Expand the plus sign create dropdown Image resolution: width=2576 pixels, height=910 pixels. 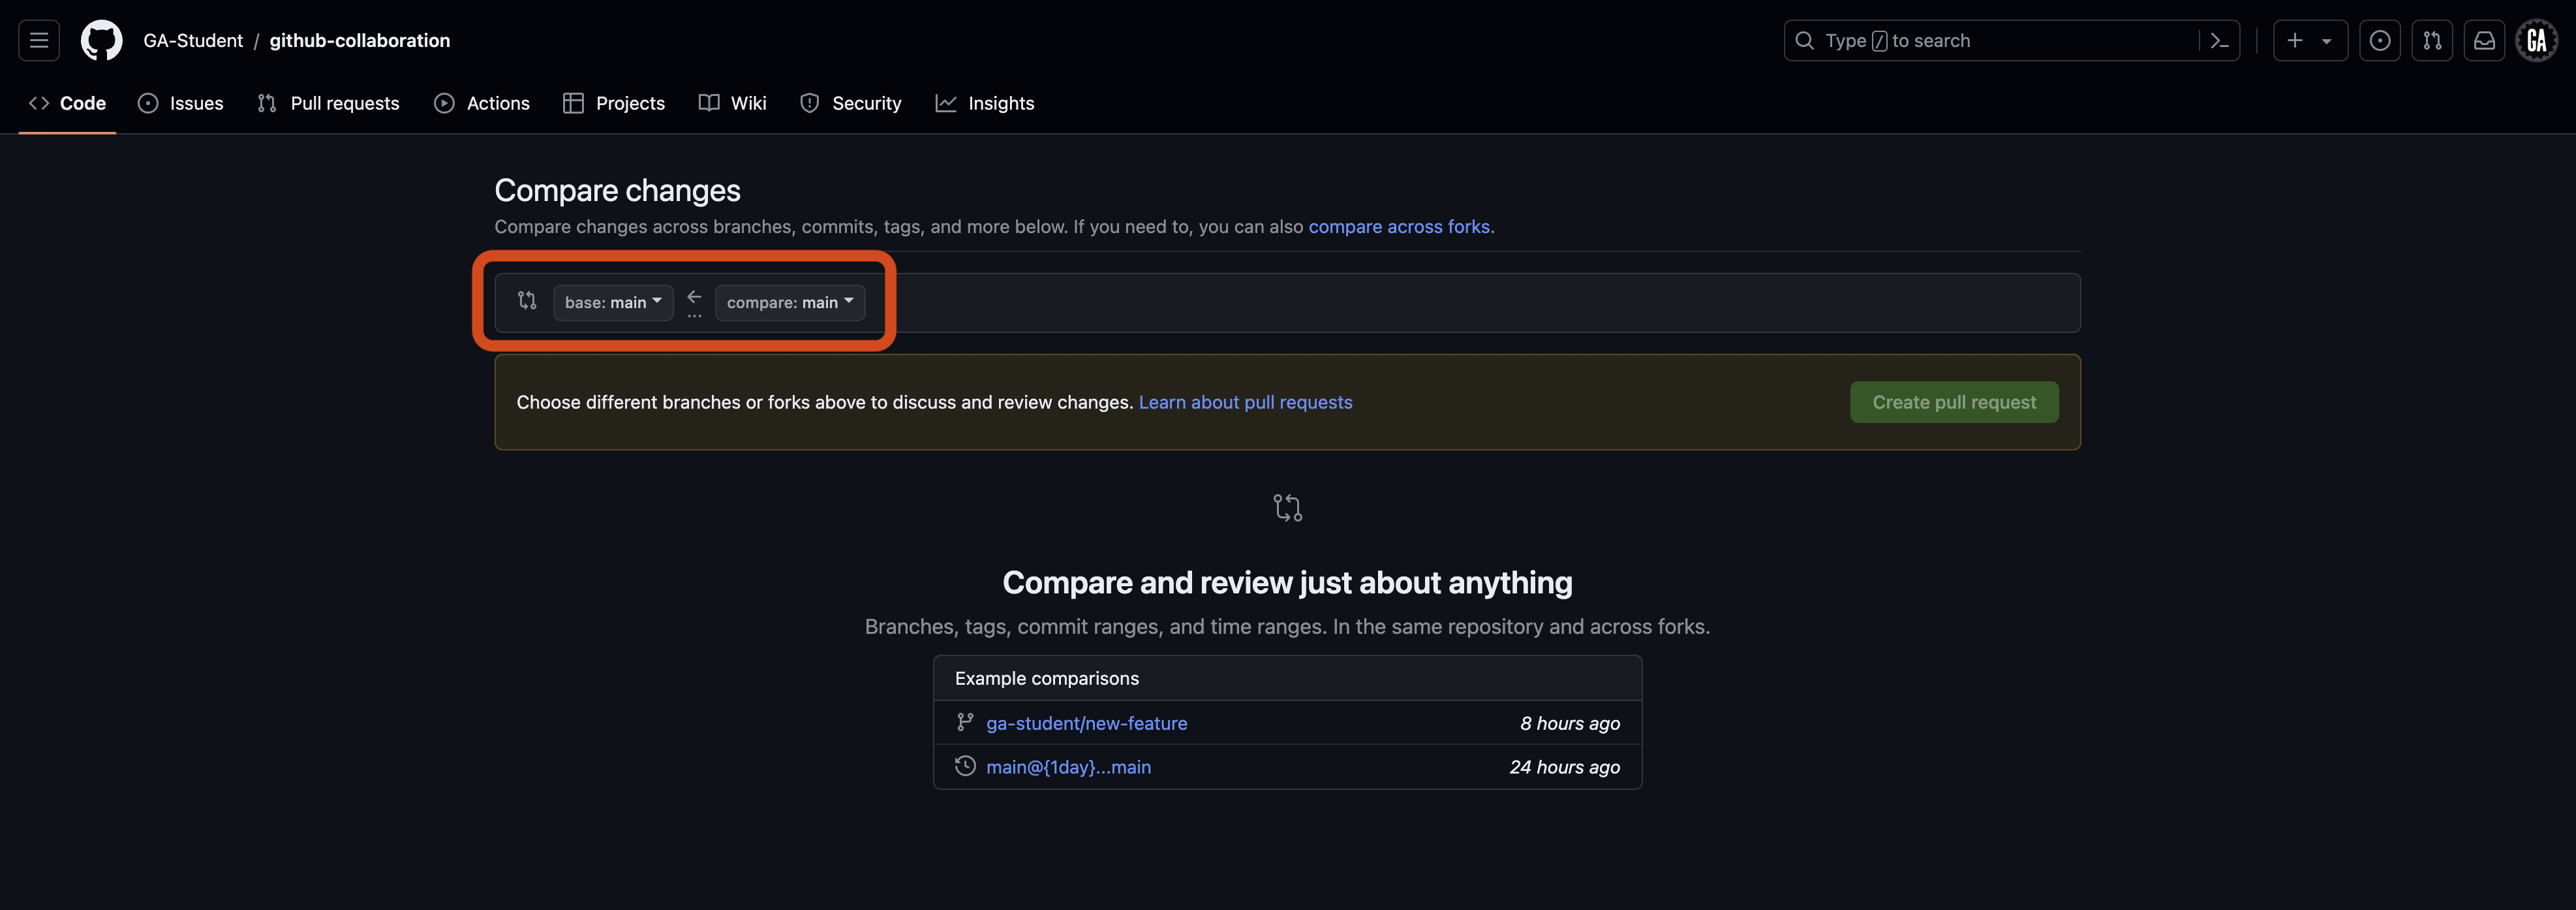pyautogui.click(x=2311, y=40)
